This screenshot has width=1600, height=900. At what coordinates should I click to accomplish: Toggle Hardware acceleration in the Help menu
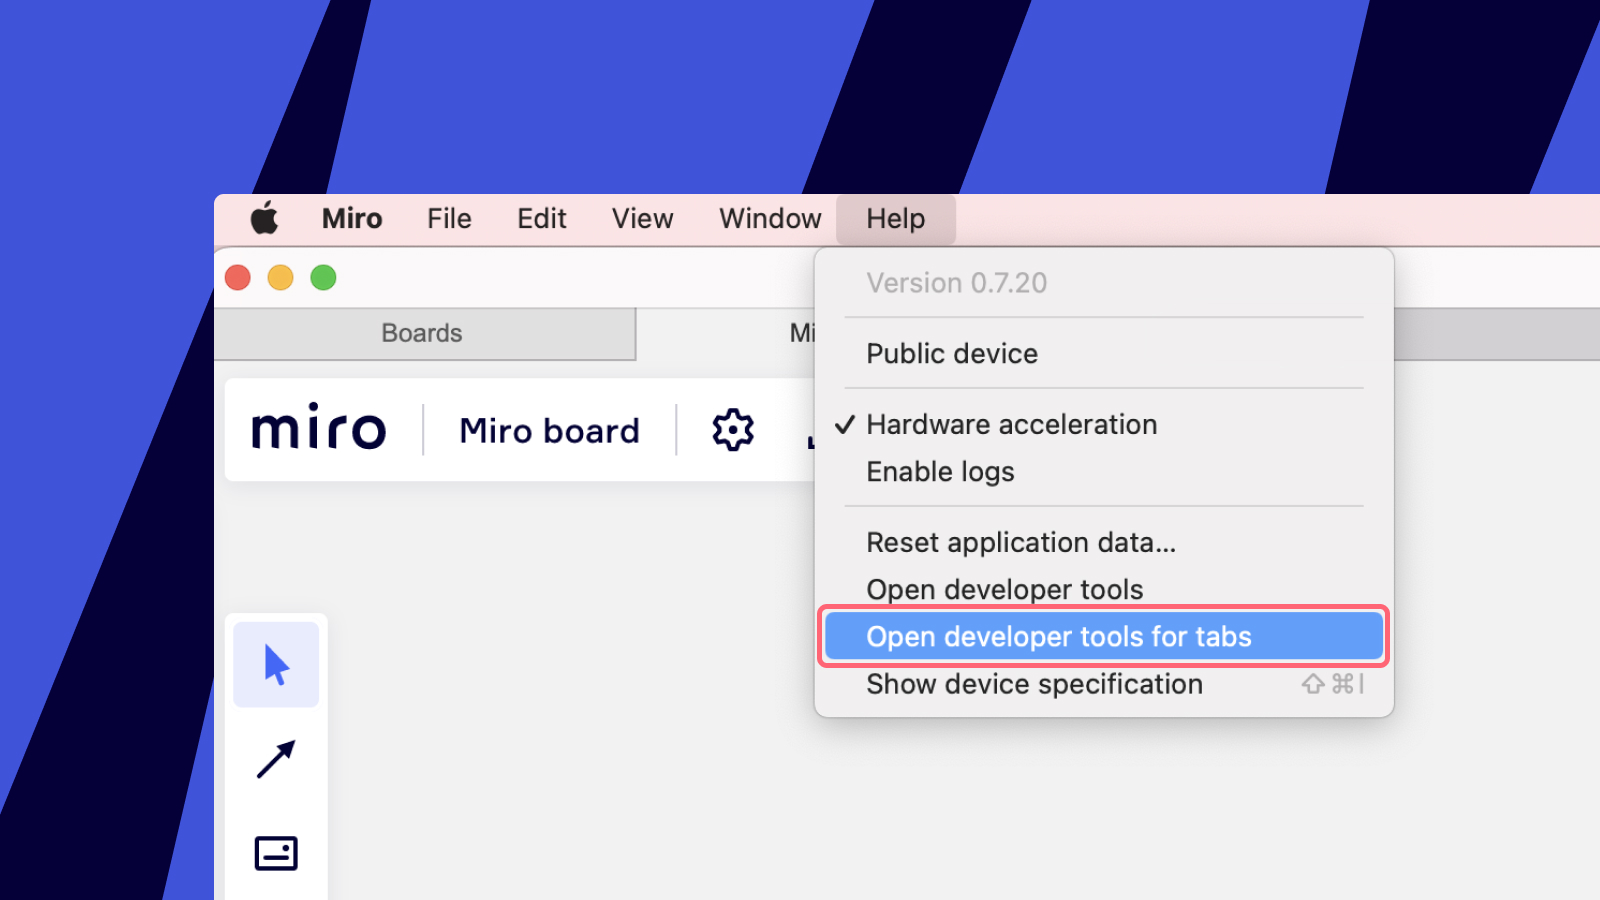(x=1011, y=424)
